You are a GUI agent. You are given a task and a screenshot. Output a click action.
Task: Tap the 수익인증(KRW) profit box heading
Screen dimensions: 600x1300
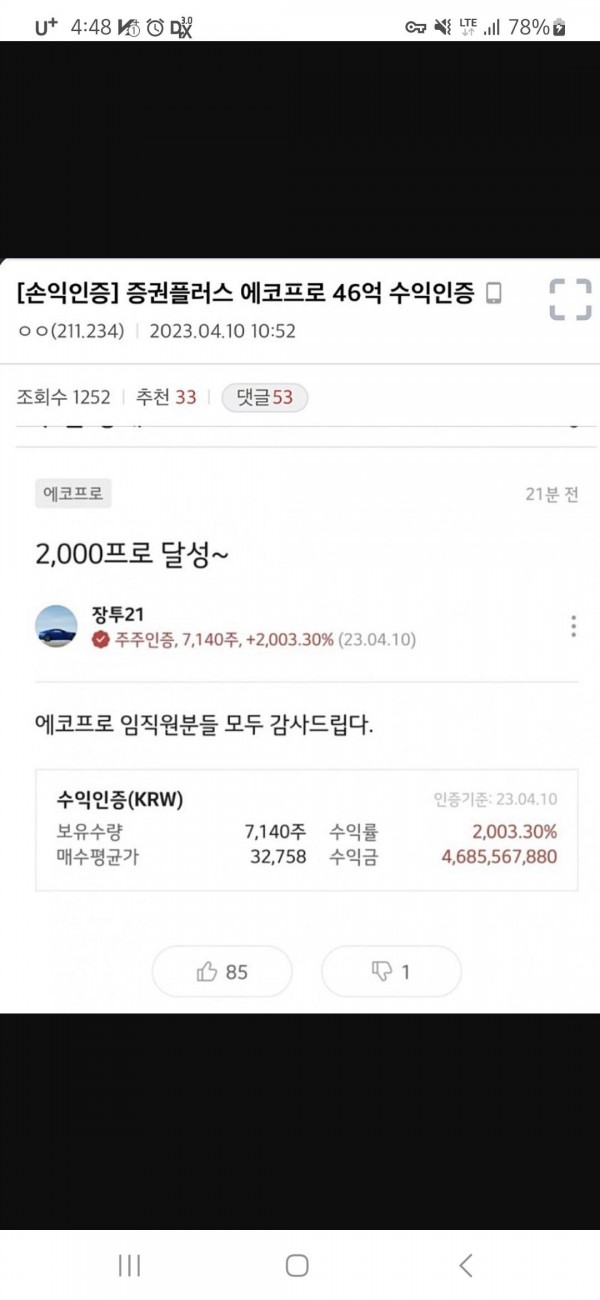[120, 800]
